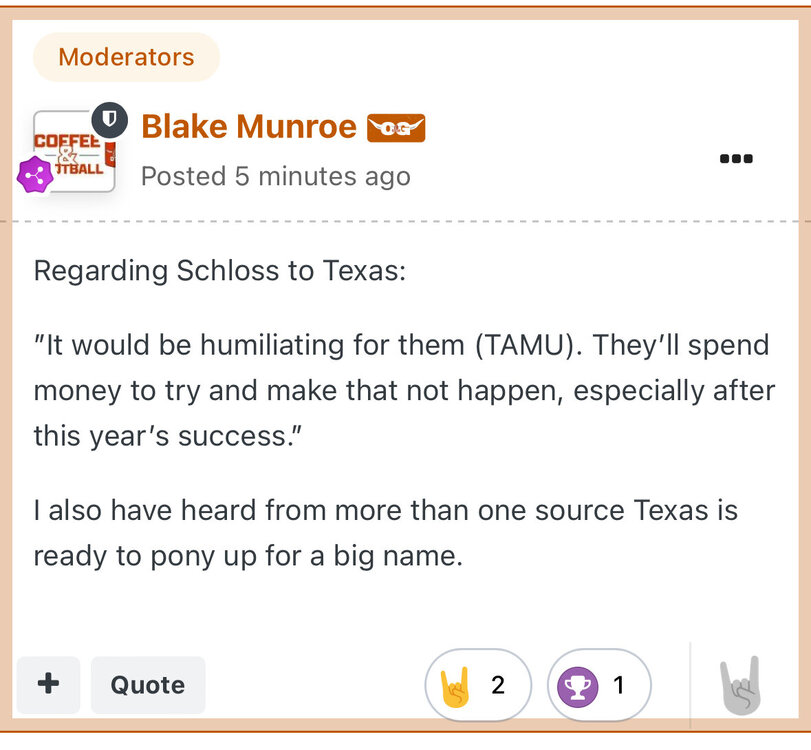Open the Moderators group badge
This screenshot has width=811, height=750.
point(126,57)
